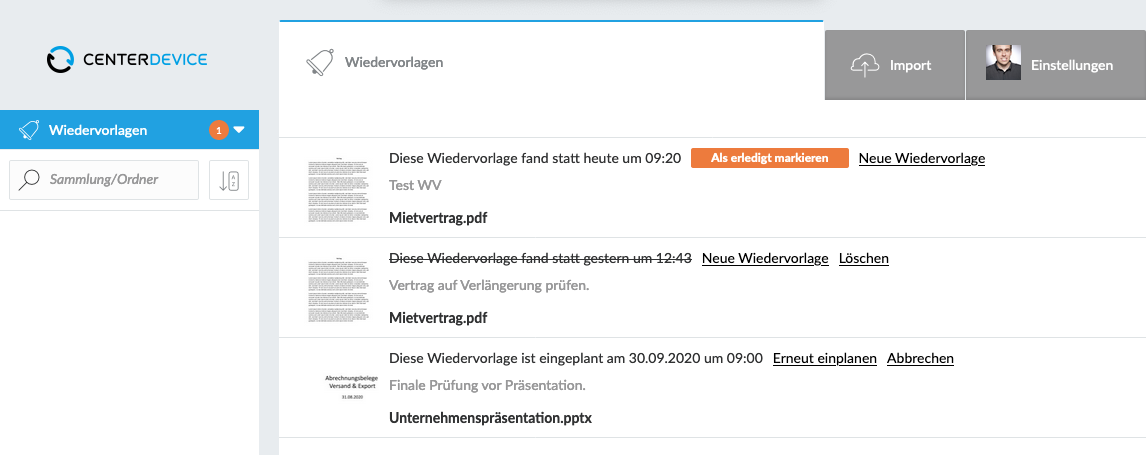Click the Wiedervorlagen header title
The image size is (1146, 455).
coord(394,62)
